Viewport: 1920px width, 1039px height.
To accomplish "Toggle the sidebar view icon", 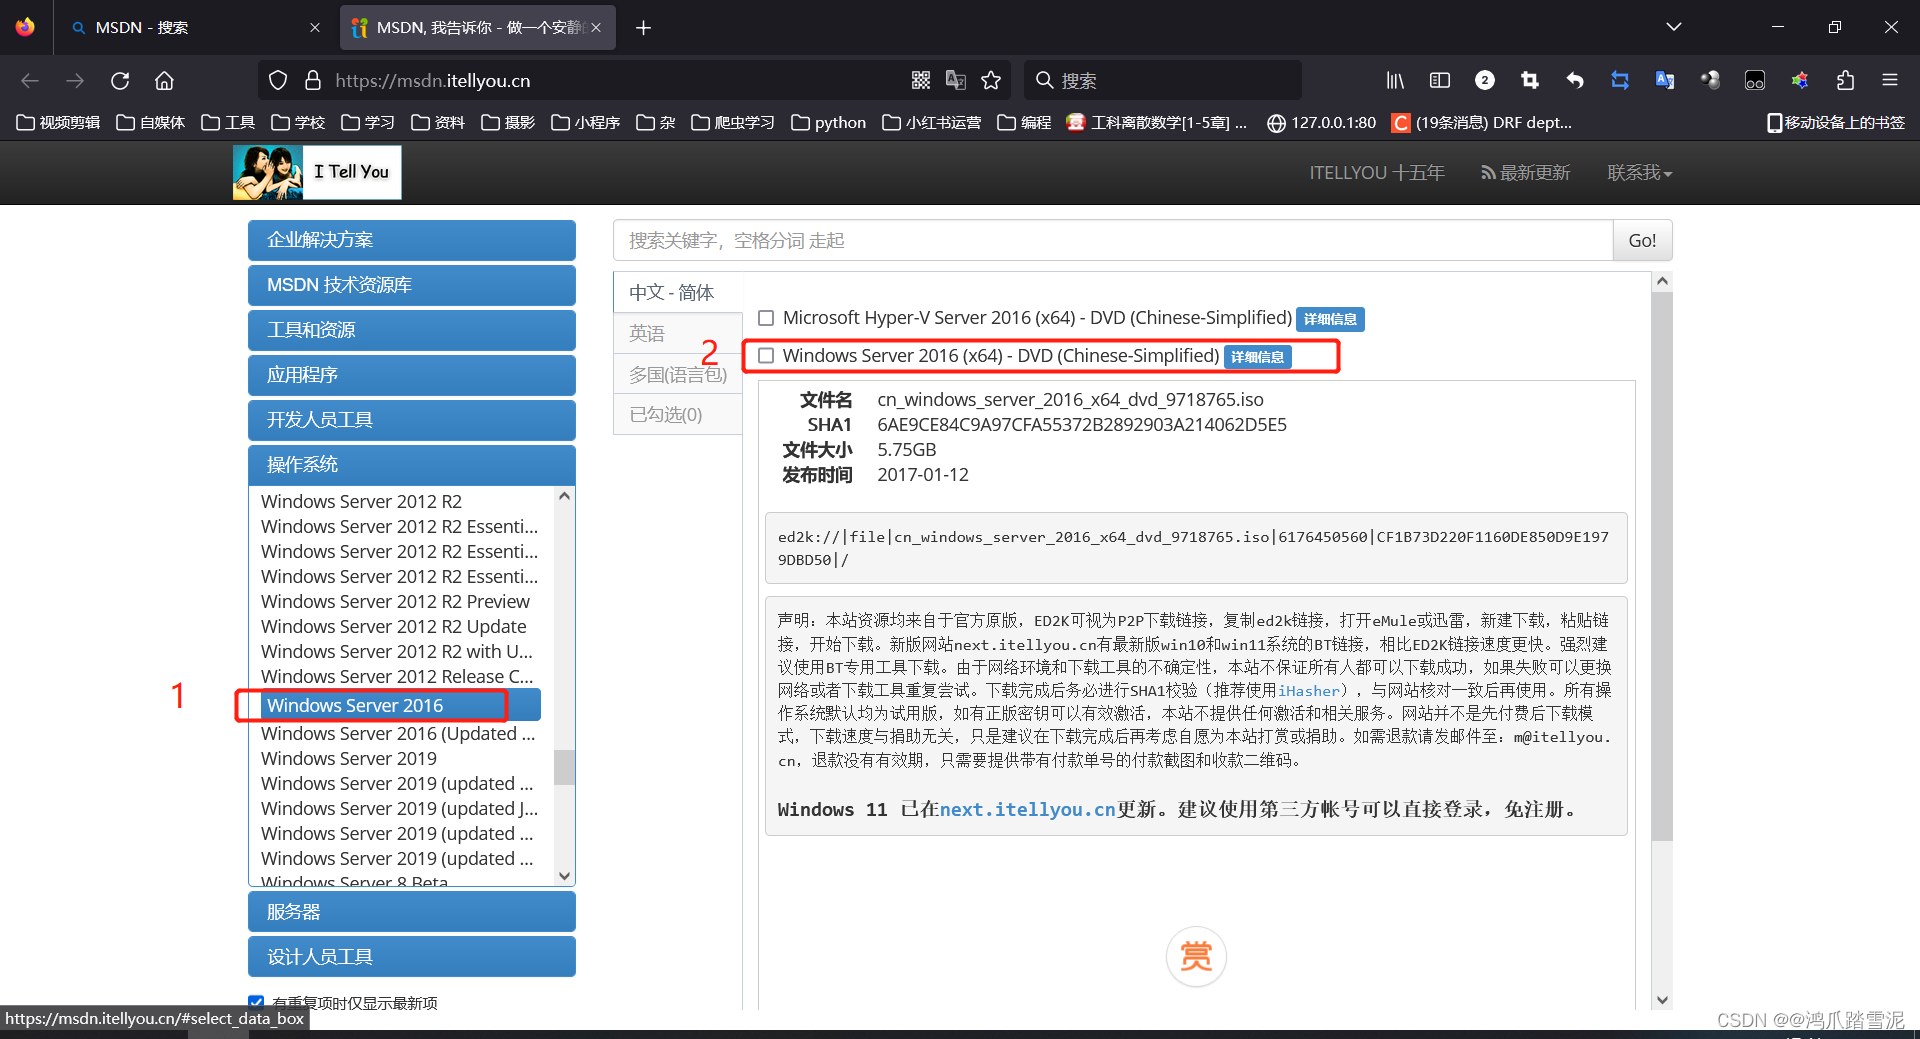I will pos(1440,81).
